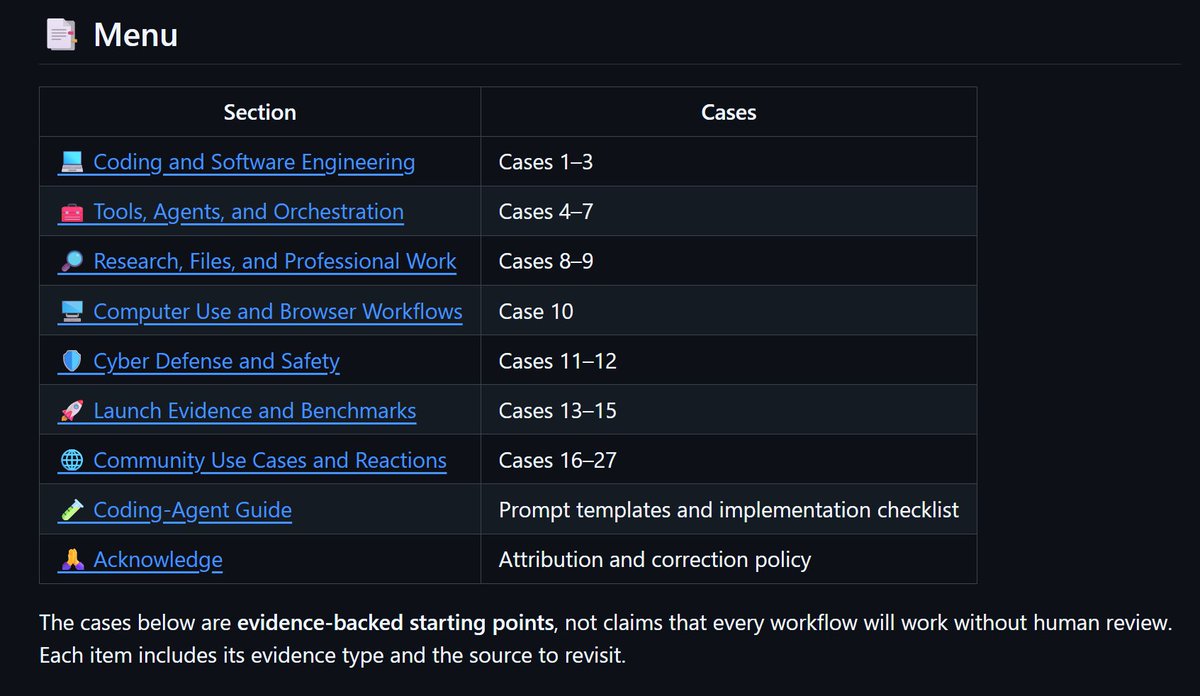1200x696 pixels.
Task: Click the red toolbox emoji icon
Action: (71, 212)
